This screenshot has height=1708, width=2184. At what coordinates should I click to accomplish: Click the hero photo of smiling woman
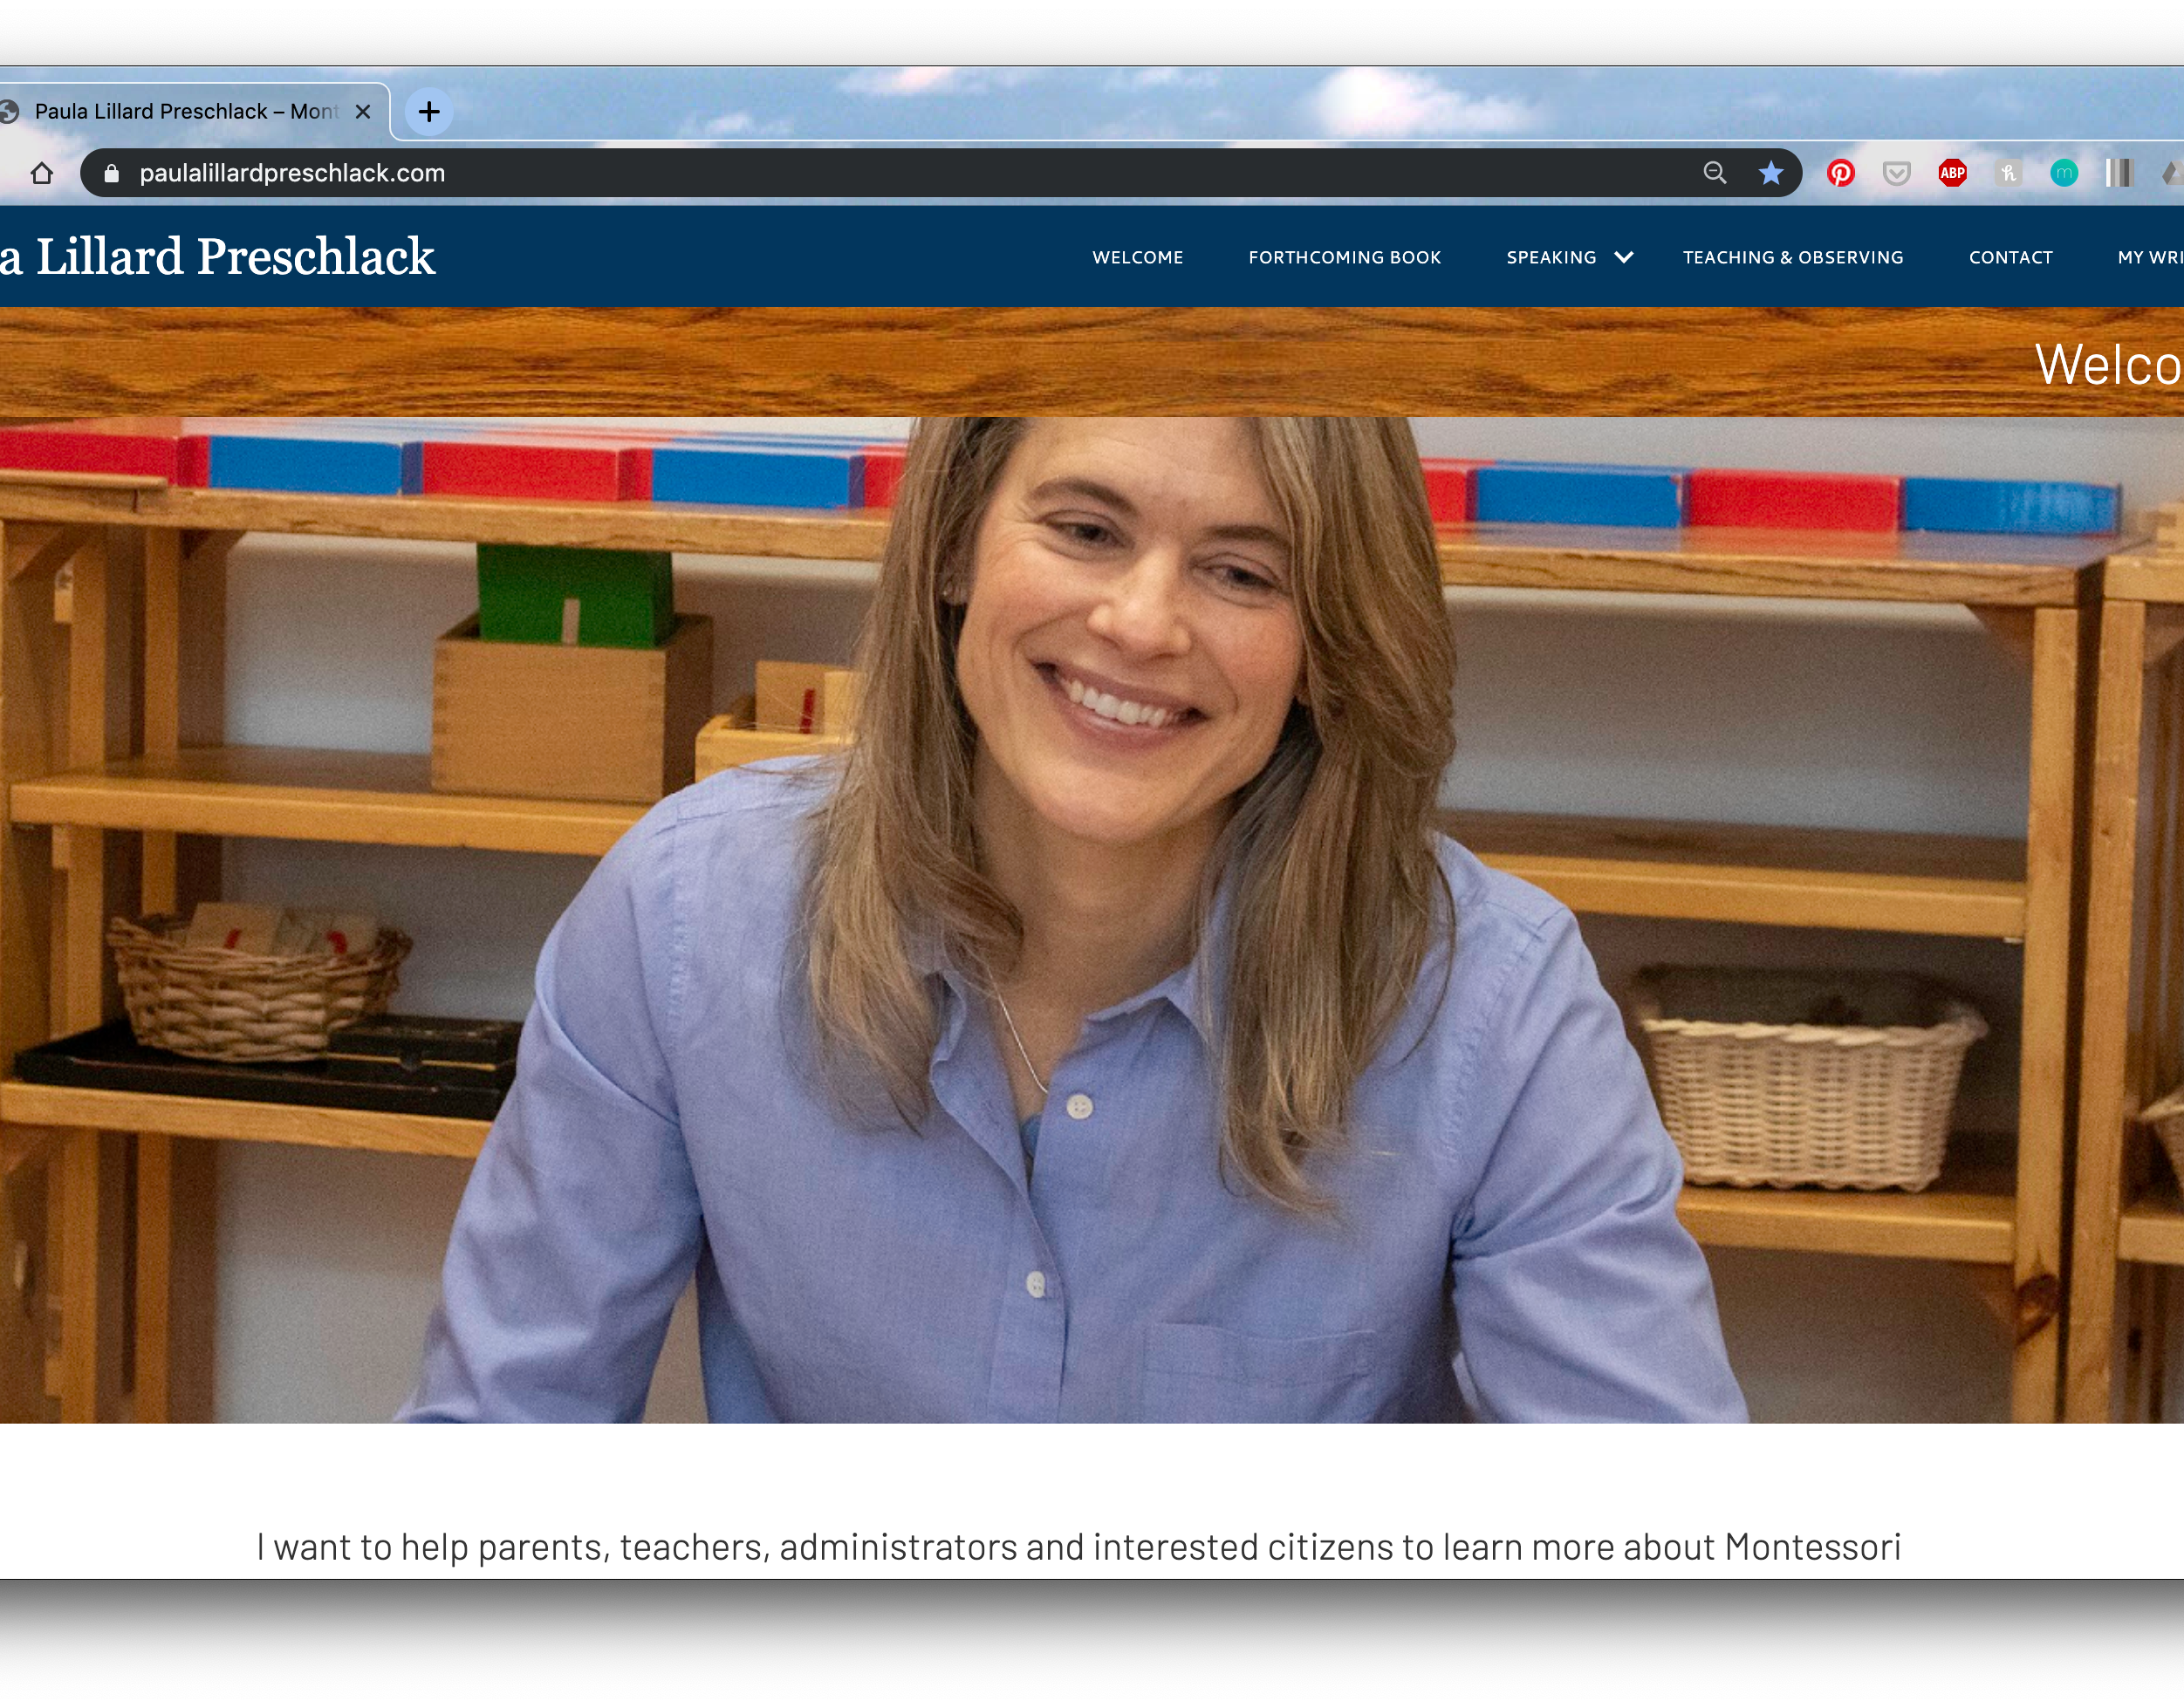1092,919
